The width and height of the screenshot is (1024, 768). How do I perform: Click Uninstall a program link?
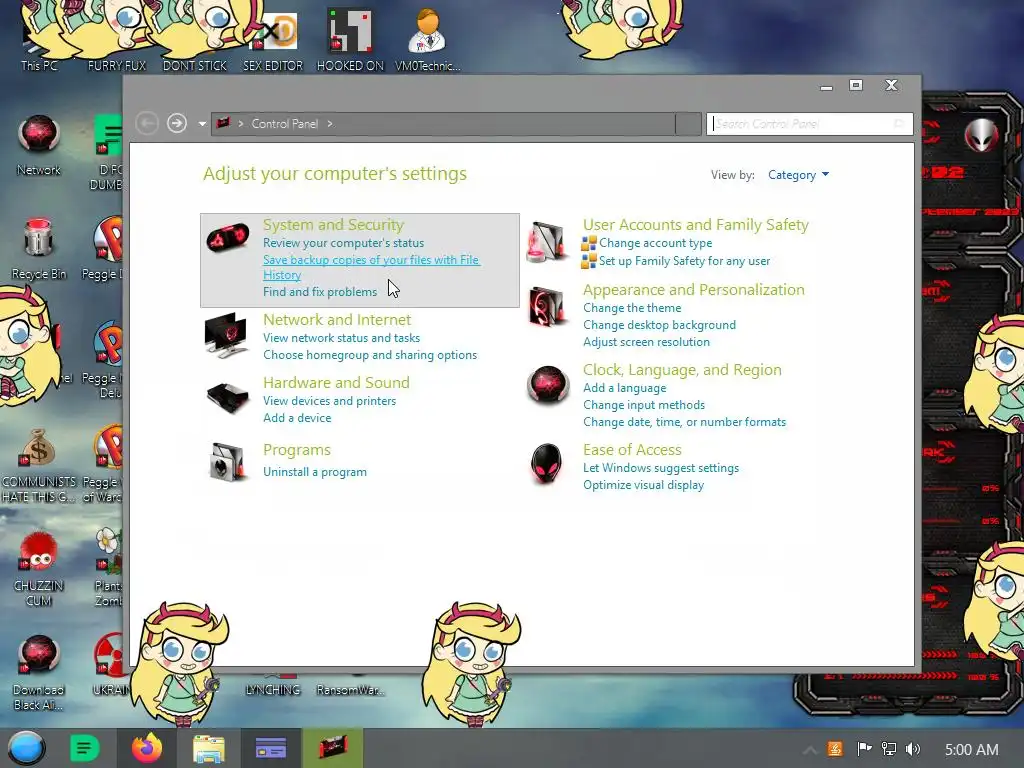coord(315,472)
